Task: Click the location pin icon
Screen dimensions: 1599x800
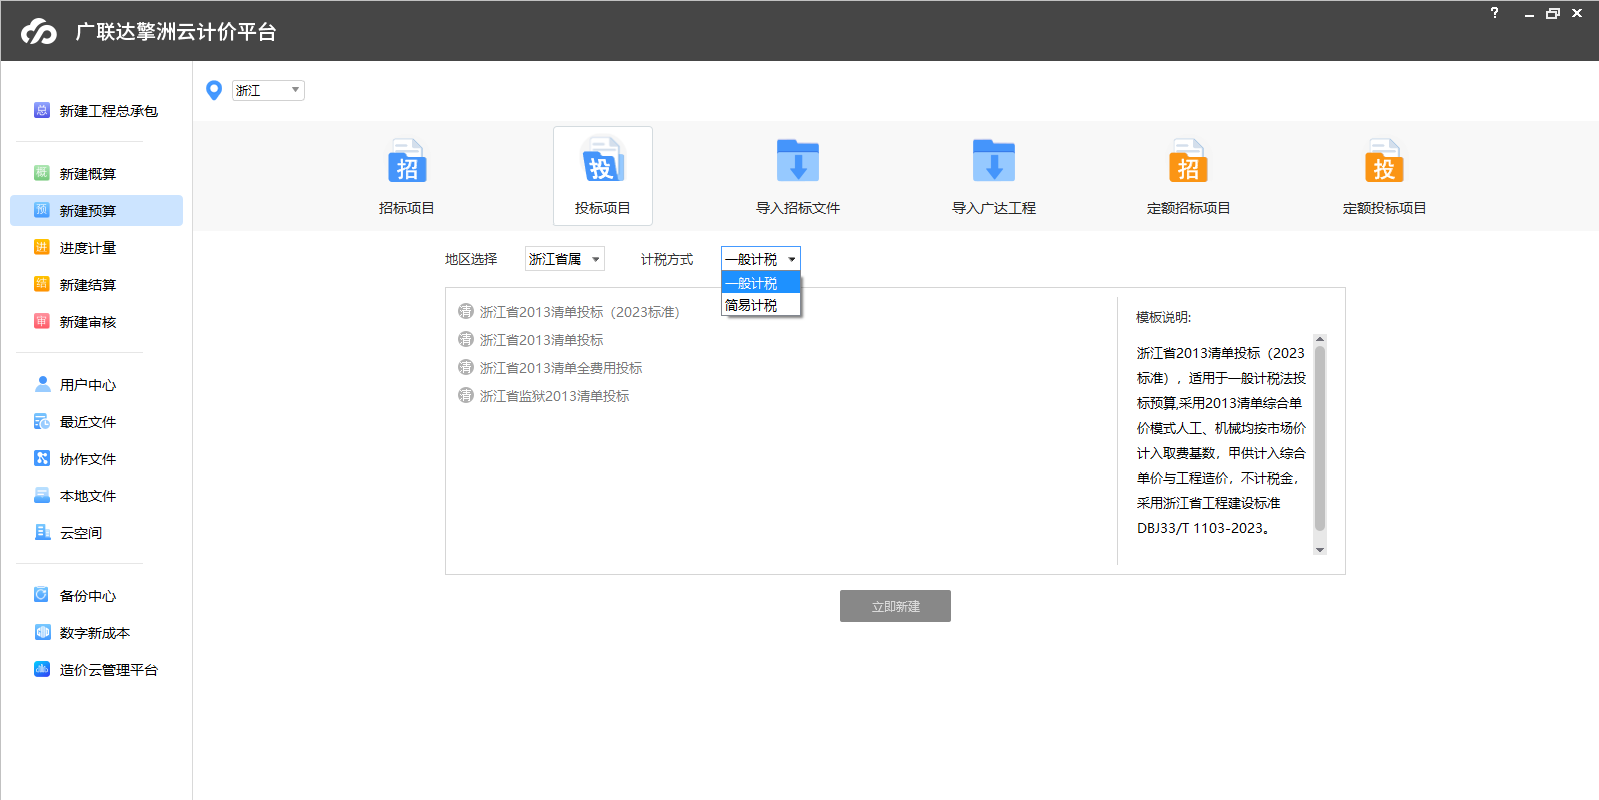Action: click(x=214, y=91)
